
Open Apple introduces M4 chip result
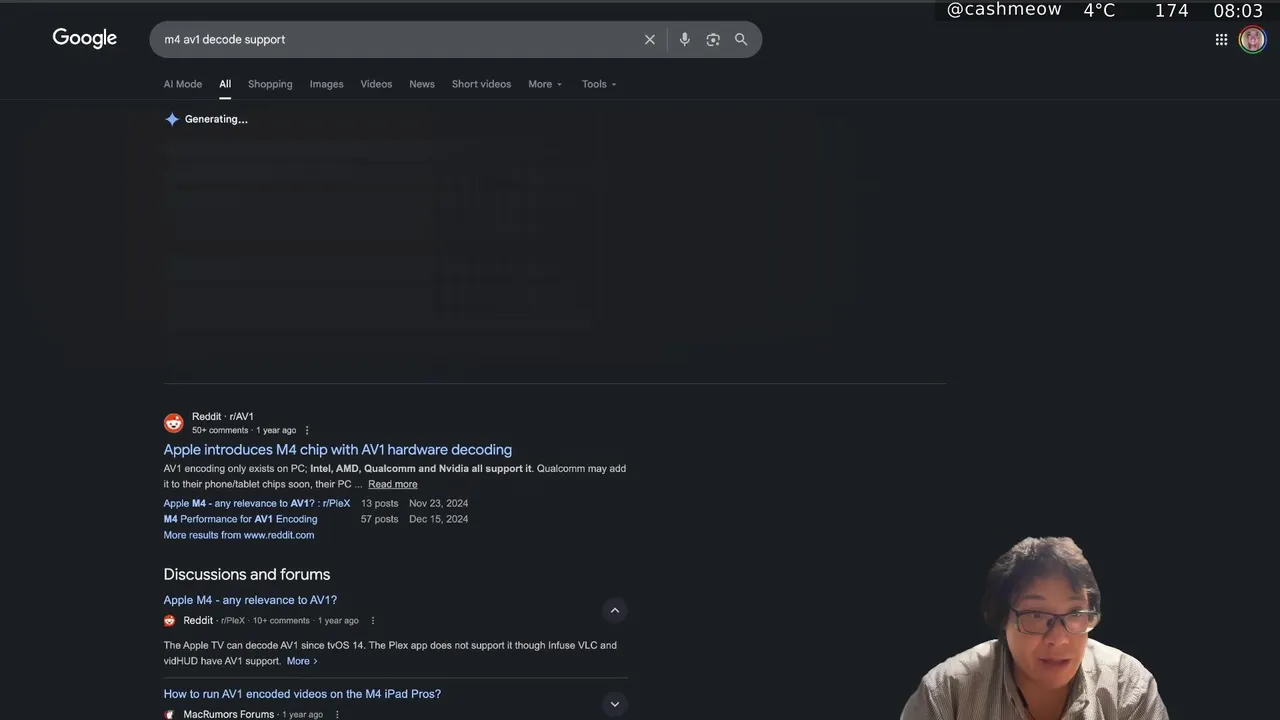point(338,450)
